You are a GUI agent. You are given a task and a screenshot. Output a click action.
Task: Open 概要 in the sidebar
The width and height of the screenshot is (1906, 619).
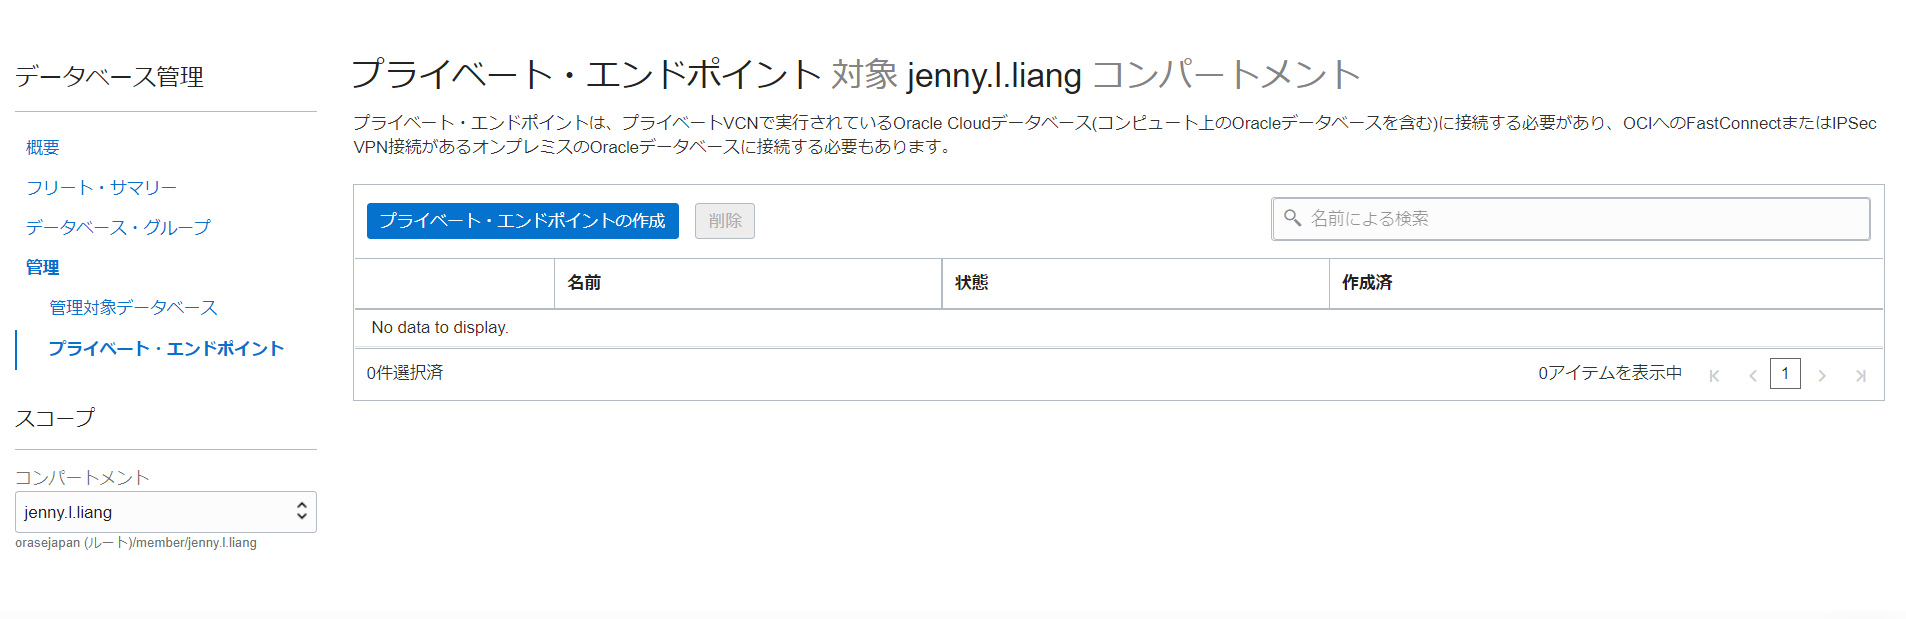tap(43, 148)
